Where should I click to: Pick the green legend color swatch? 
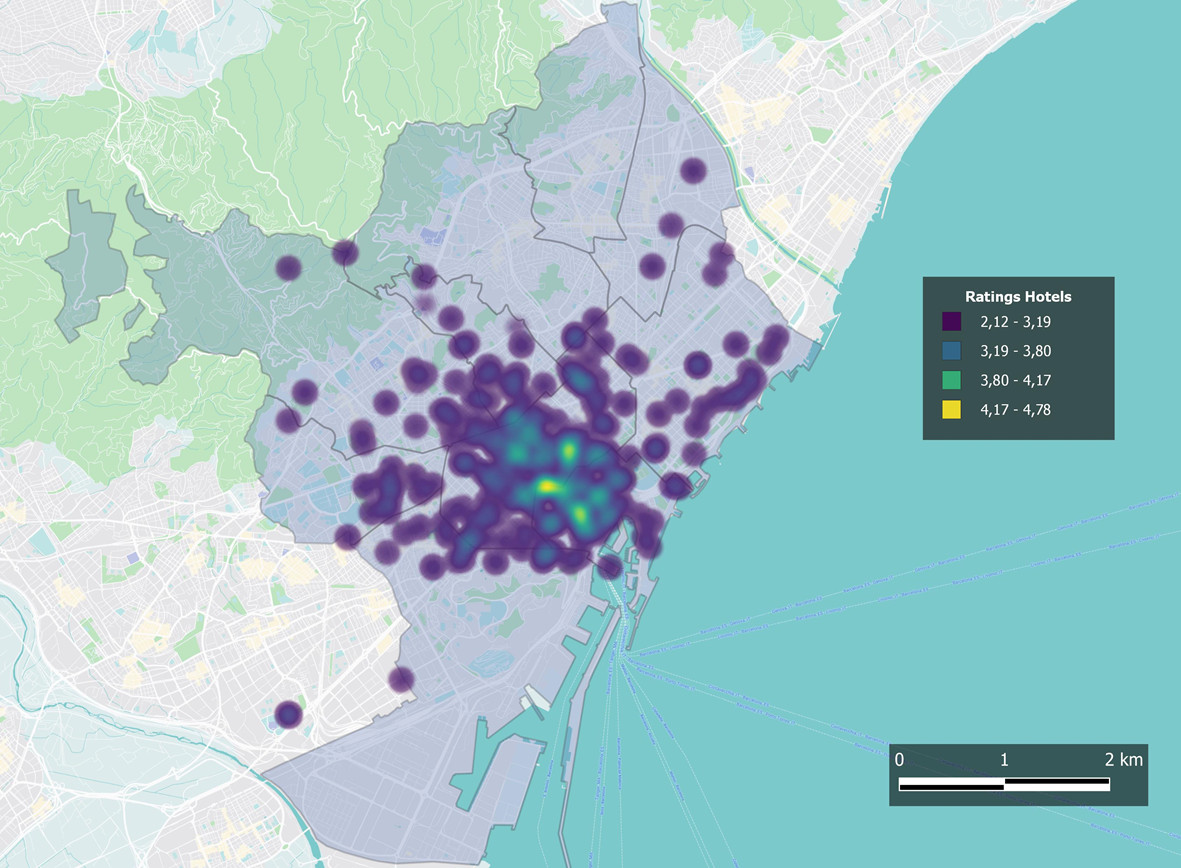point(951,381)
